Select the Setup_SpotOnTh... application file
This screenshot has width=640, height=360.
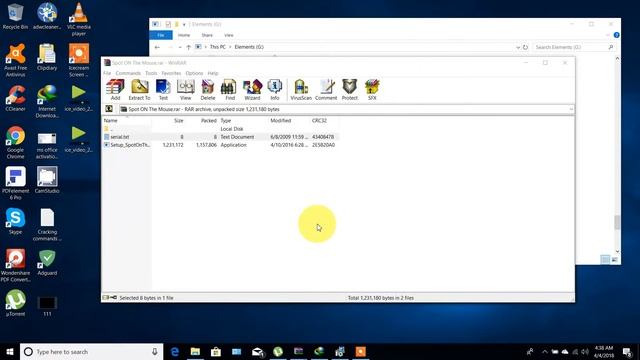220,145
